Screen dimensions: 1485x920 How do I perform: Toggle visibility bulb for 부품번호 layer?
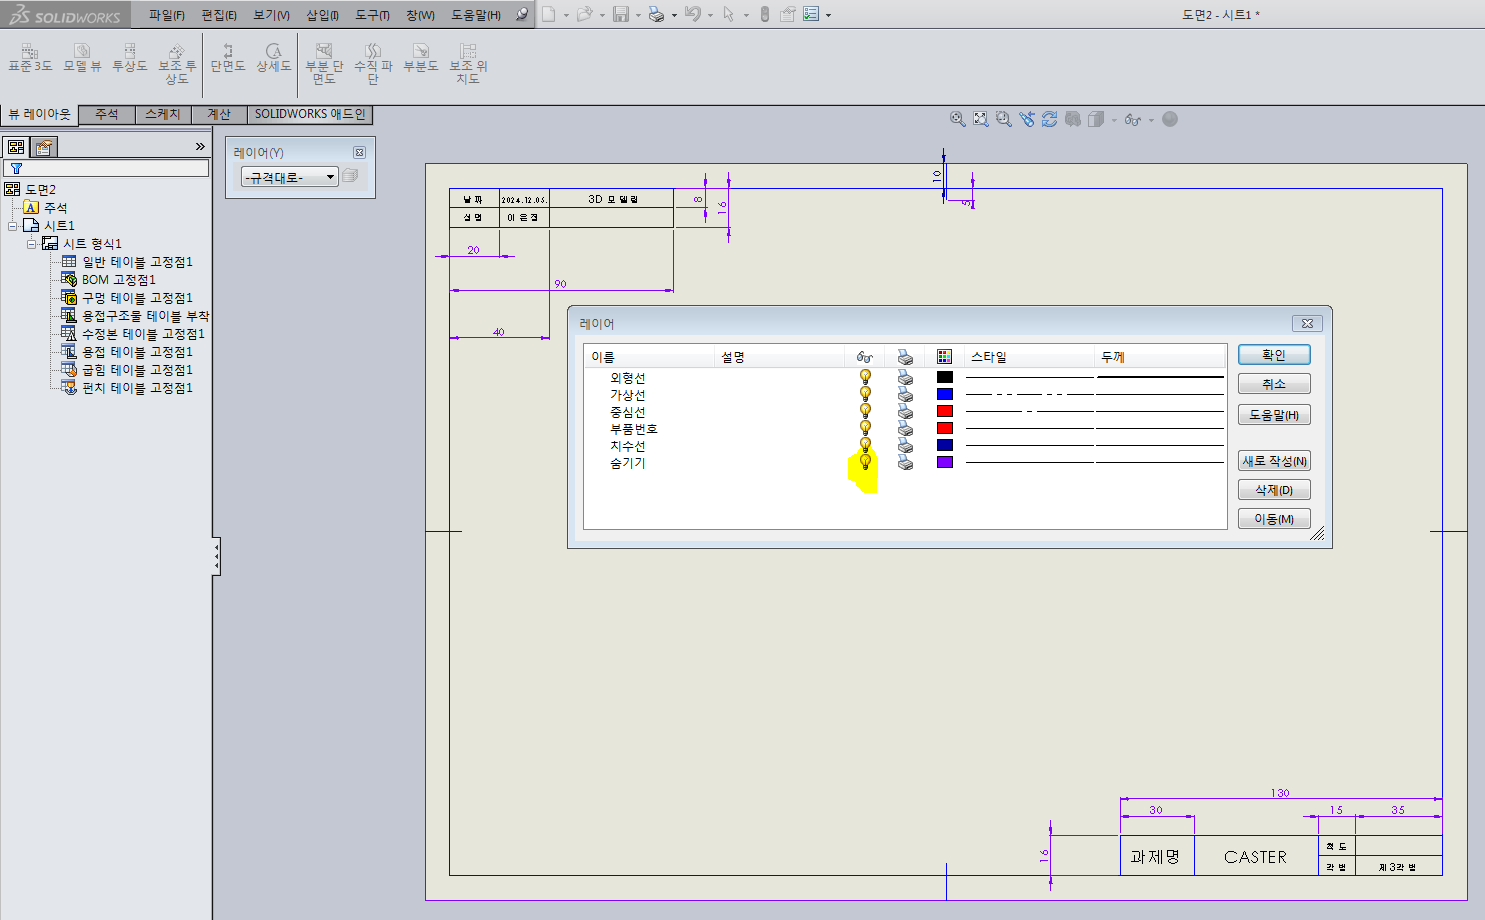865,428
